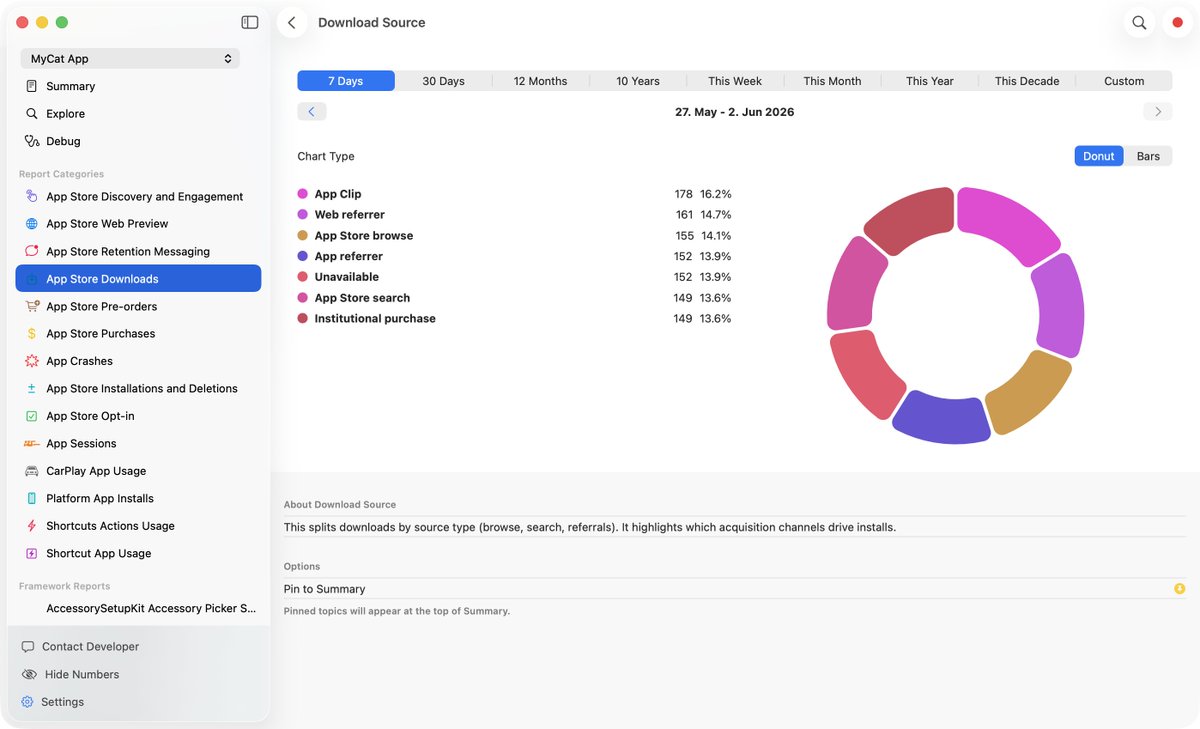Click the Institutional purchase legend row
Screen dimensions: 1200x729
click(x=515, y=319)
